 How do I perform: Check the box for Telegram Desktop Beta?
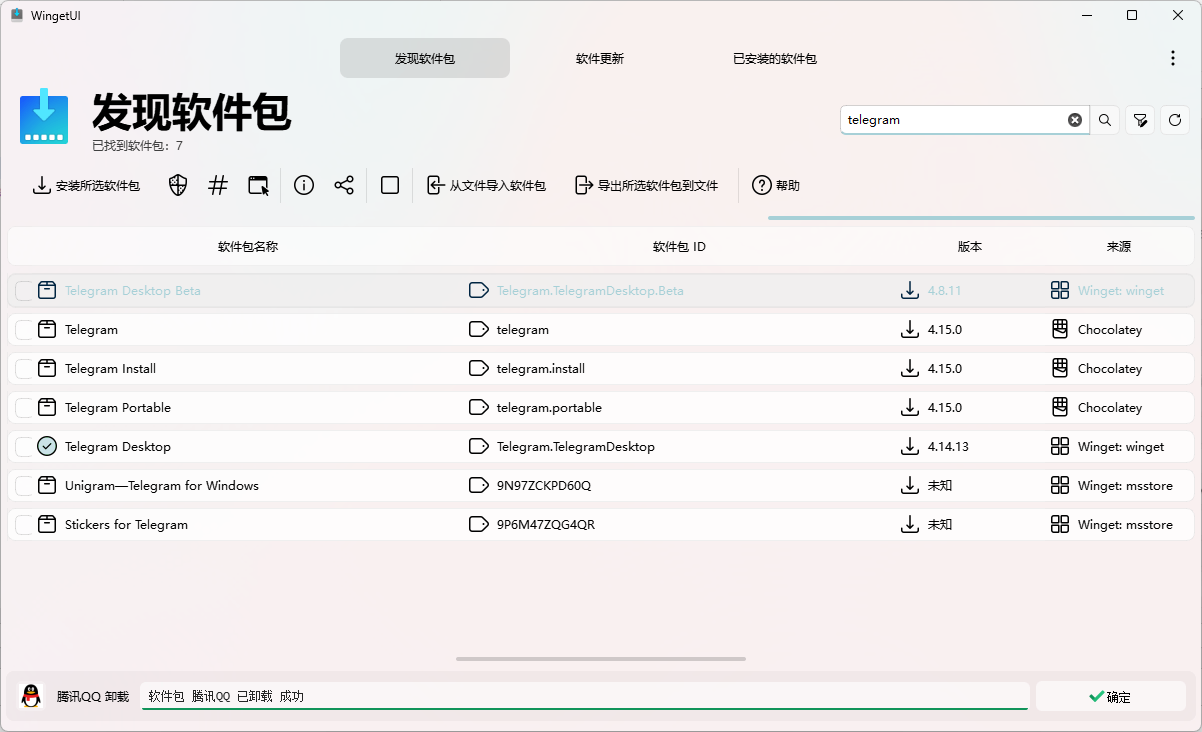(24, 291)
